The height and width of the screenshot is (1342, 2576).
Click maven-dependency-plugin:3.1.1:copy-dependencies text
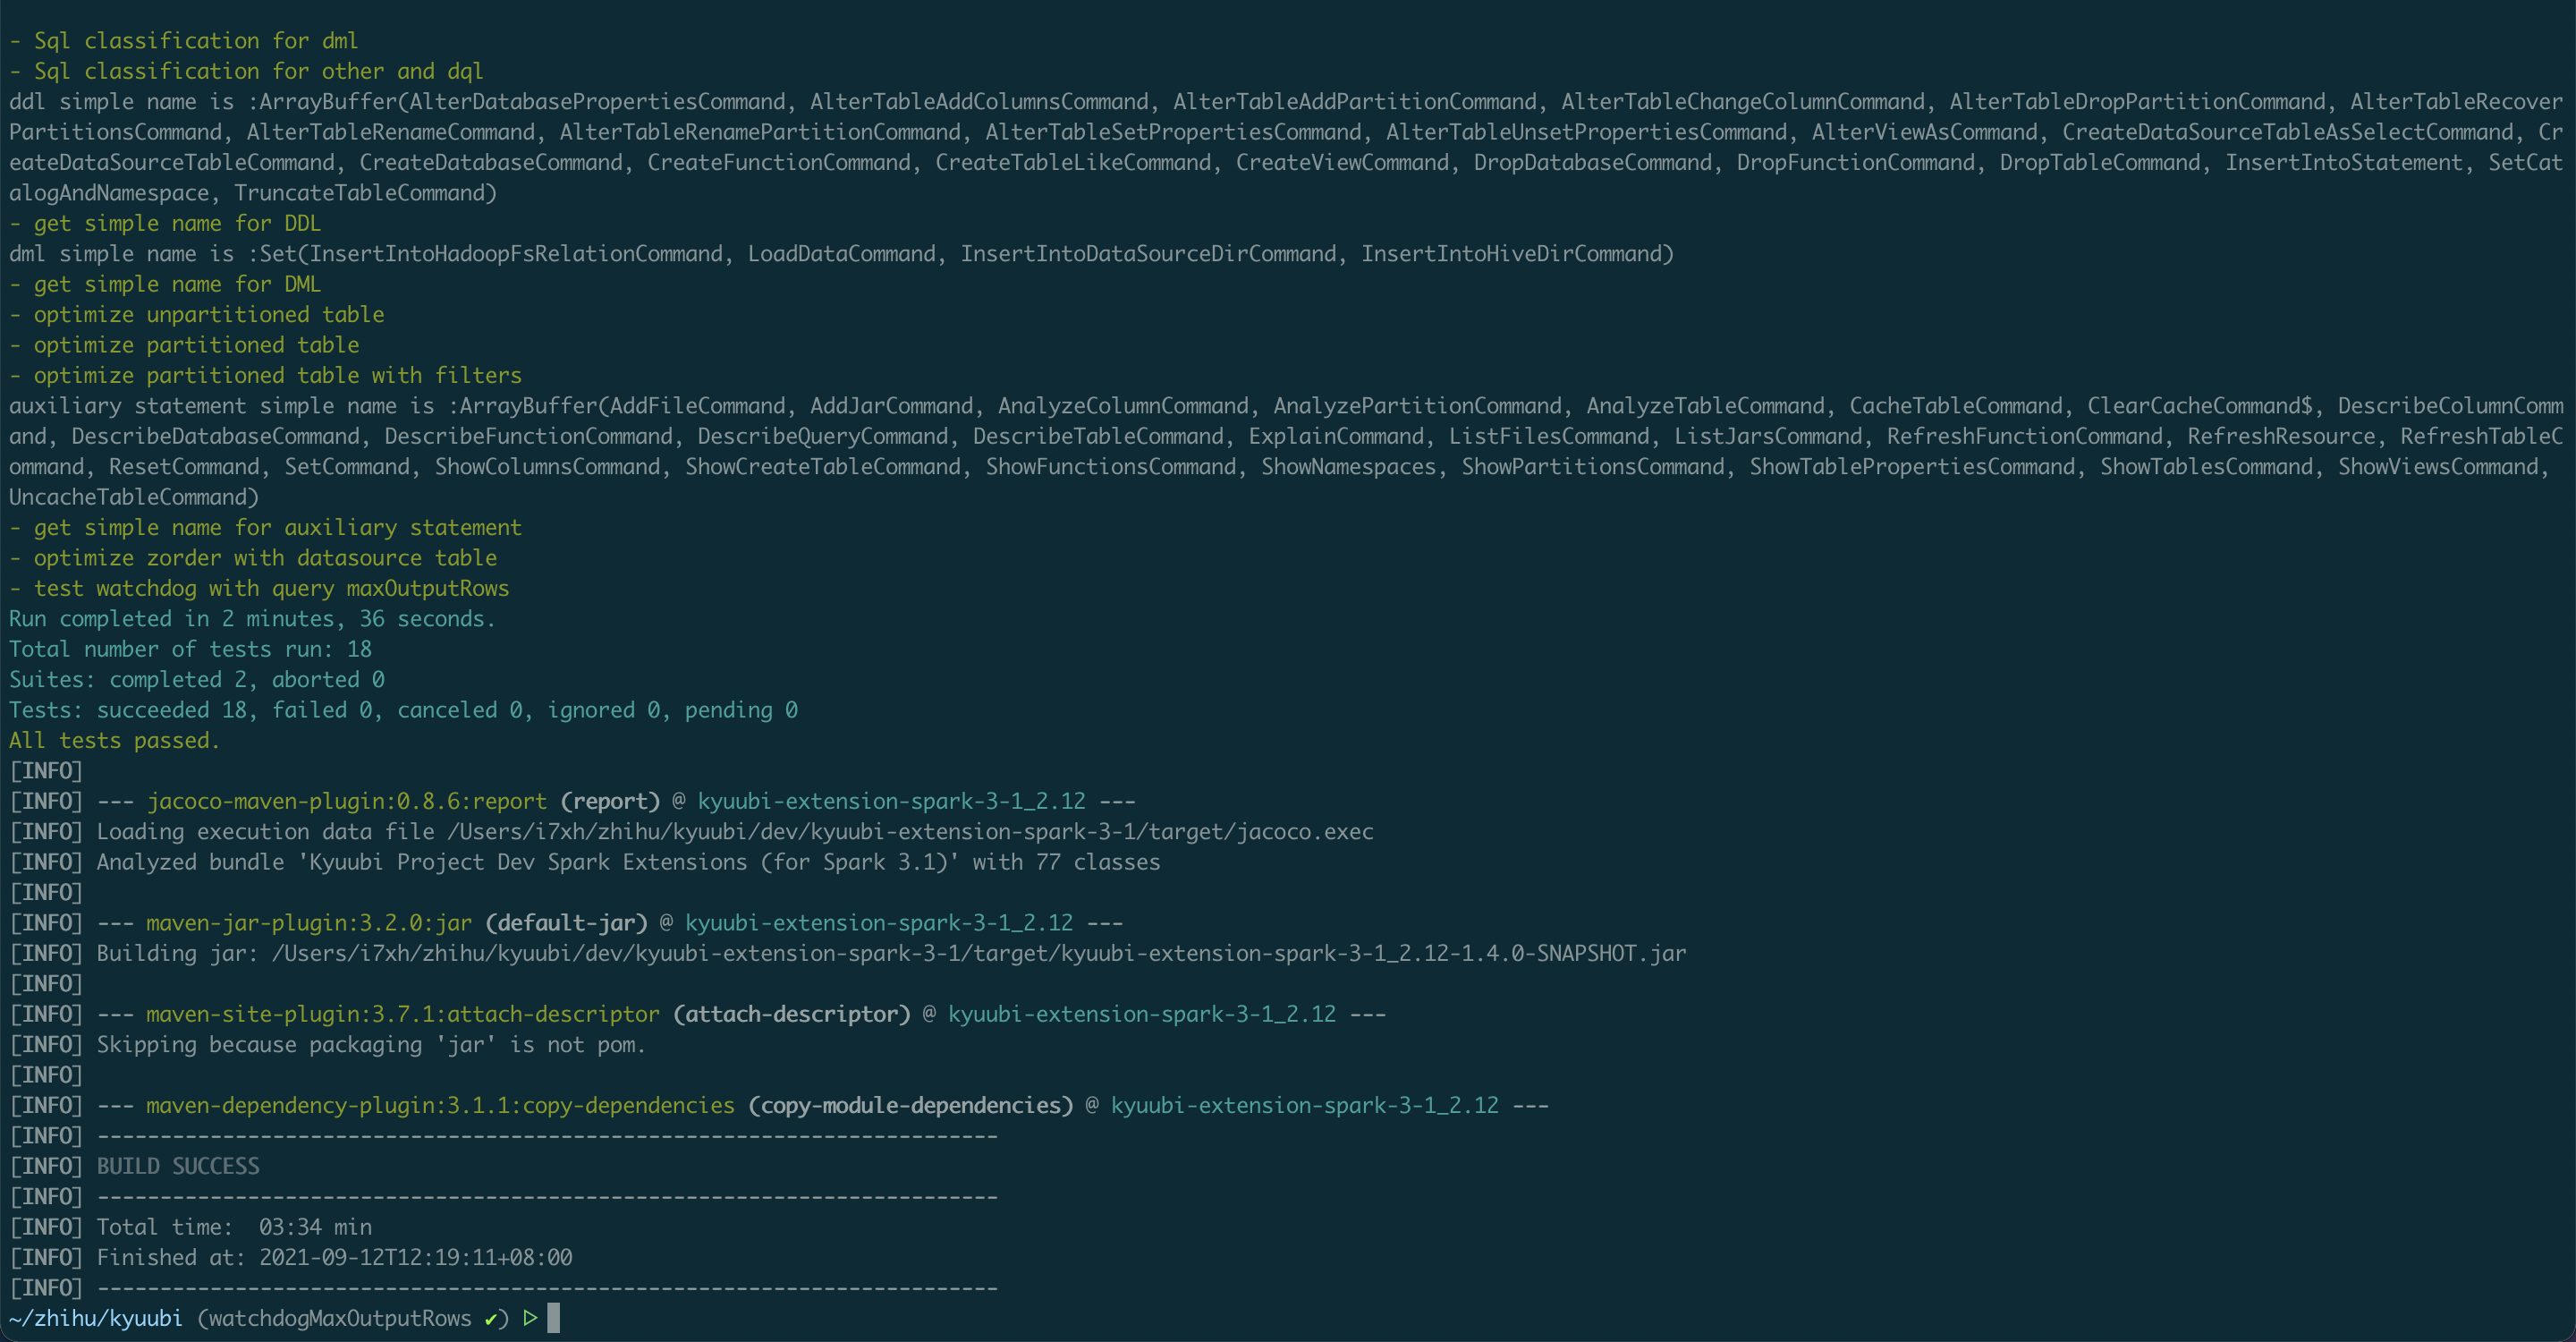point(440,1105)
